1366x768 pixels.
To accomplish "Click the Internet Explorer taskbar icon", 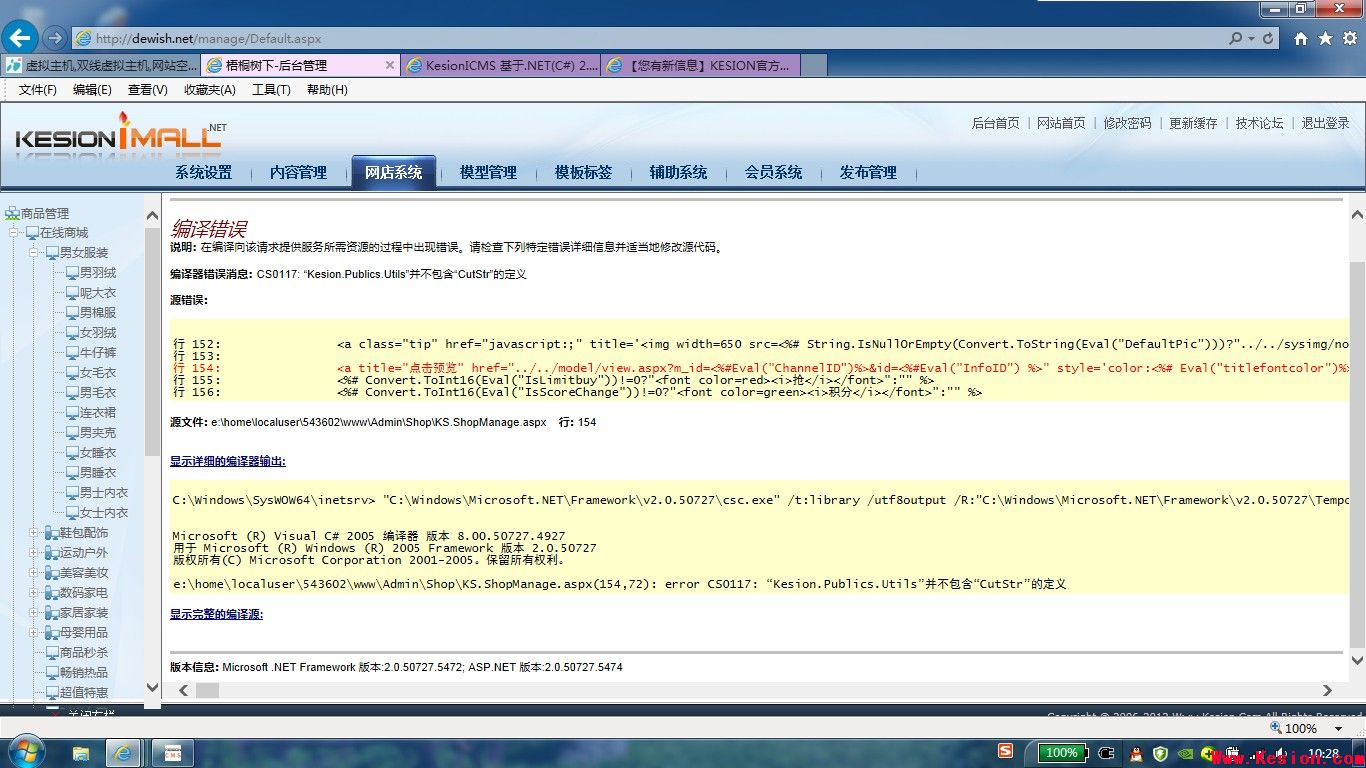I will (x=124, y=753).
